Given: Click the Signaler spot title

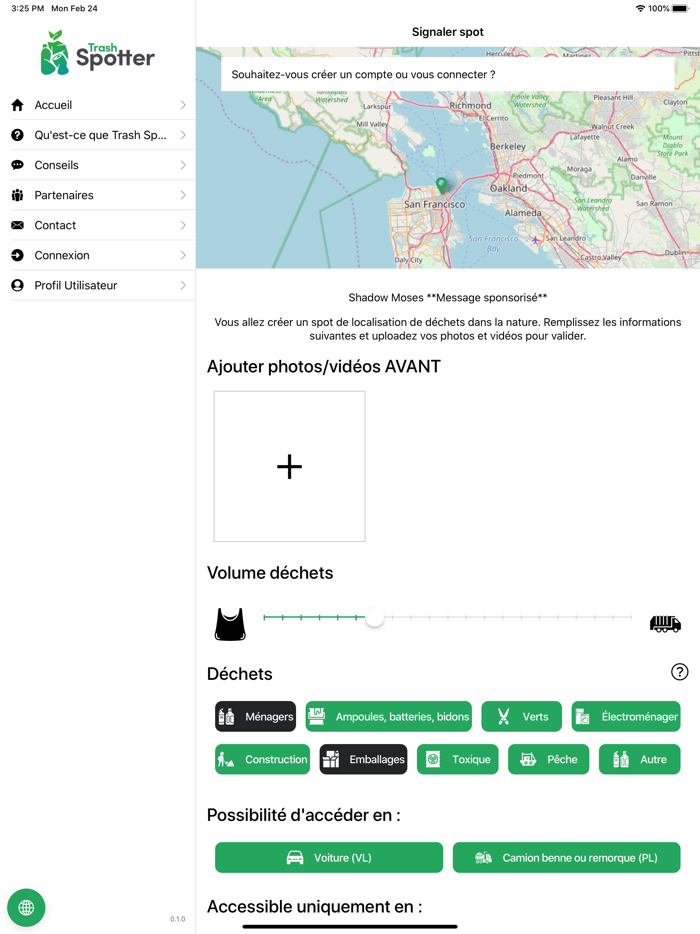Looking at the screenshot, I should click(x=448, y=32).
